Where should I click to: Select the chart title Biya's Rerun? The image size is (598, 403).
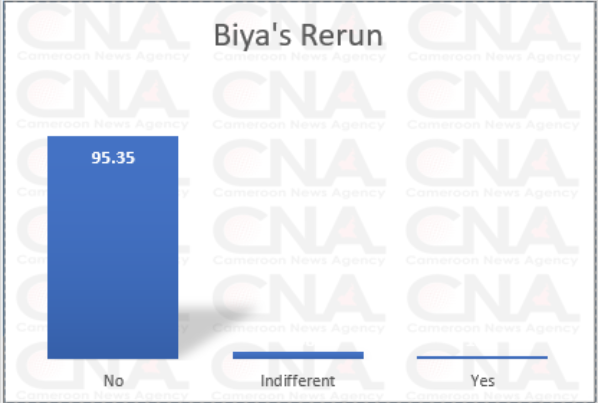click(298, 35)
